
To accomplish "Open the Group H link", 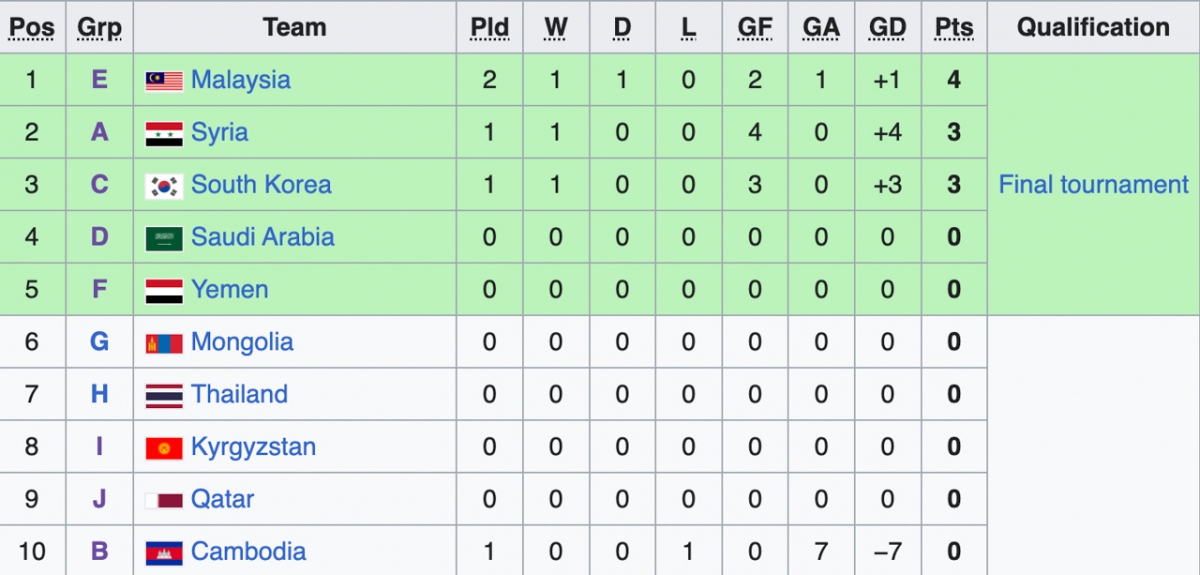I will (x=99, y=395).
